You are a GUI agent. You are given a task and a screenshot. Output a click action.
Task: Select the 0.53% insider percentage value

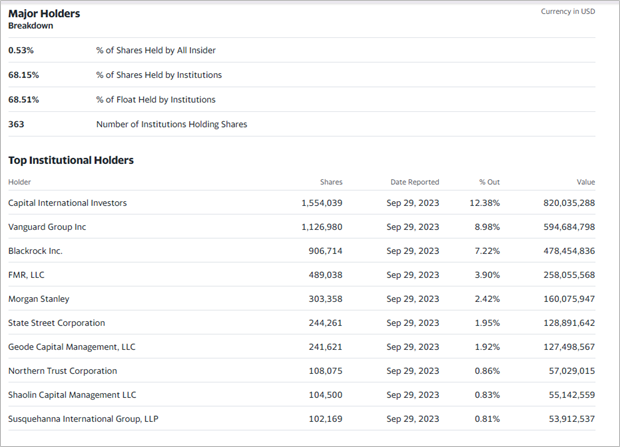click(x=21, y=50)
